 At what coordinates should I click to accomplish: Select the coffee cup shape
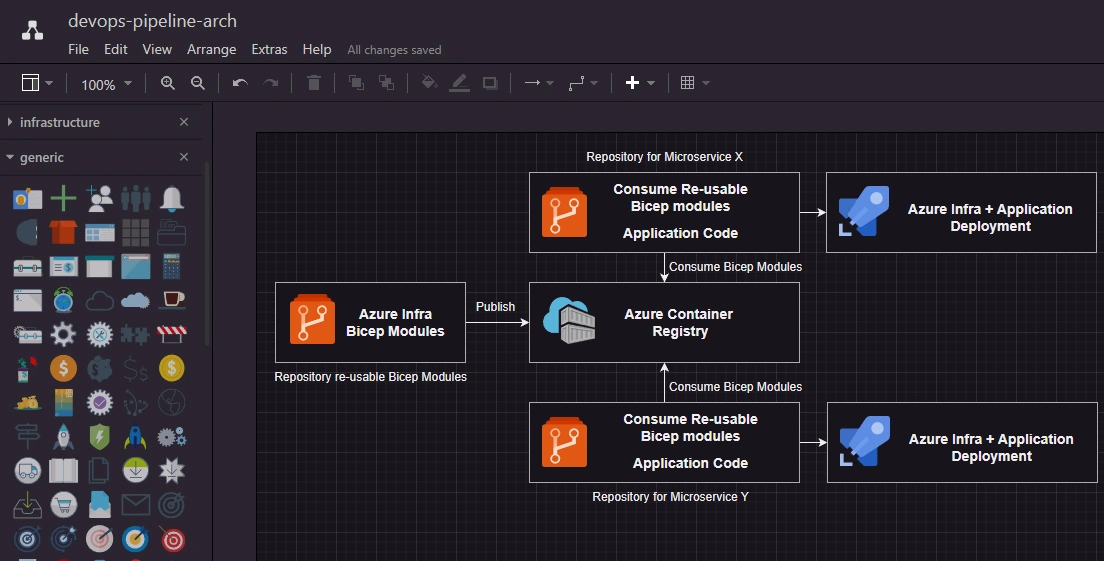pos(172,300)
